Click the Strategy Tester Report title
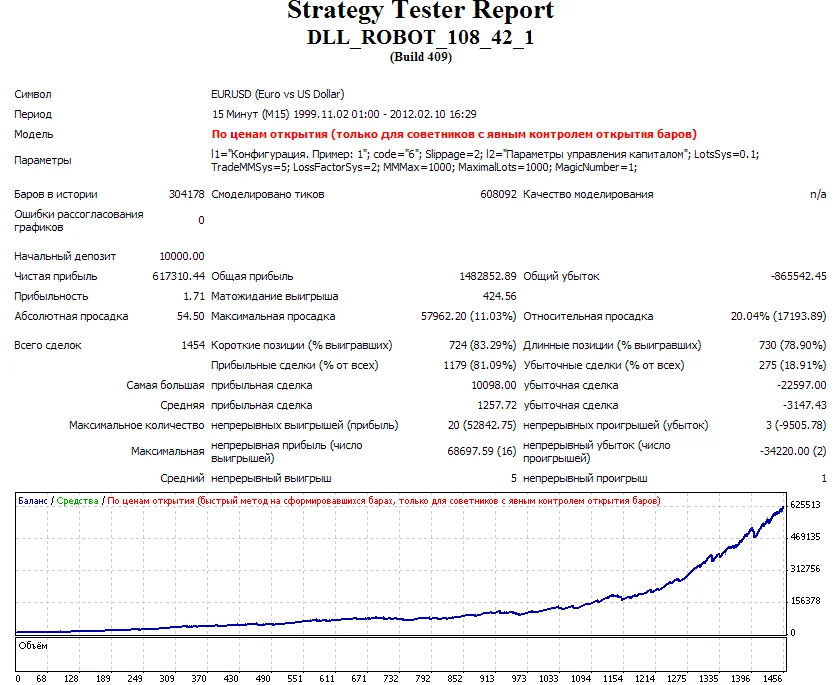 pos(420,10)
